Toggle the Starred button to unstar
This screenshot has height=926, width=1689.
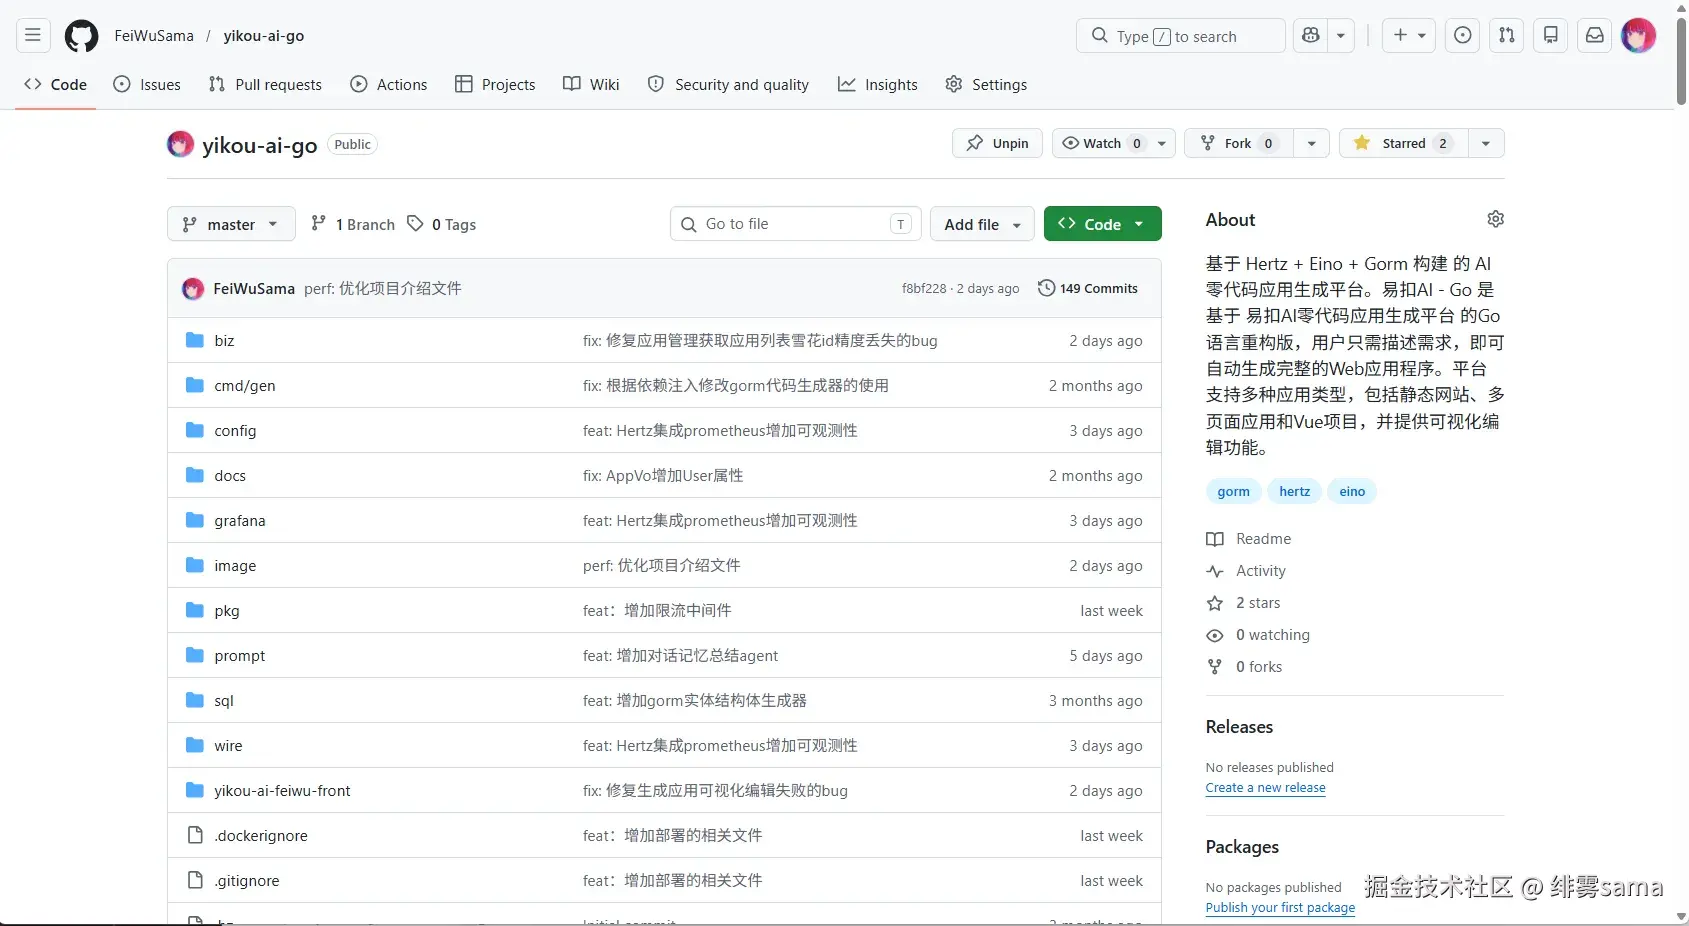[x=1404, y=143]
